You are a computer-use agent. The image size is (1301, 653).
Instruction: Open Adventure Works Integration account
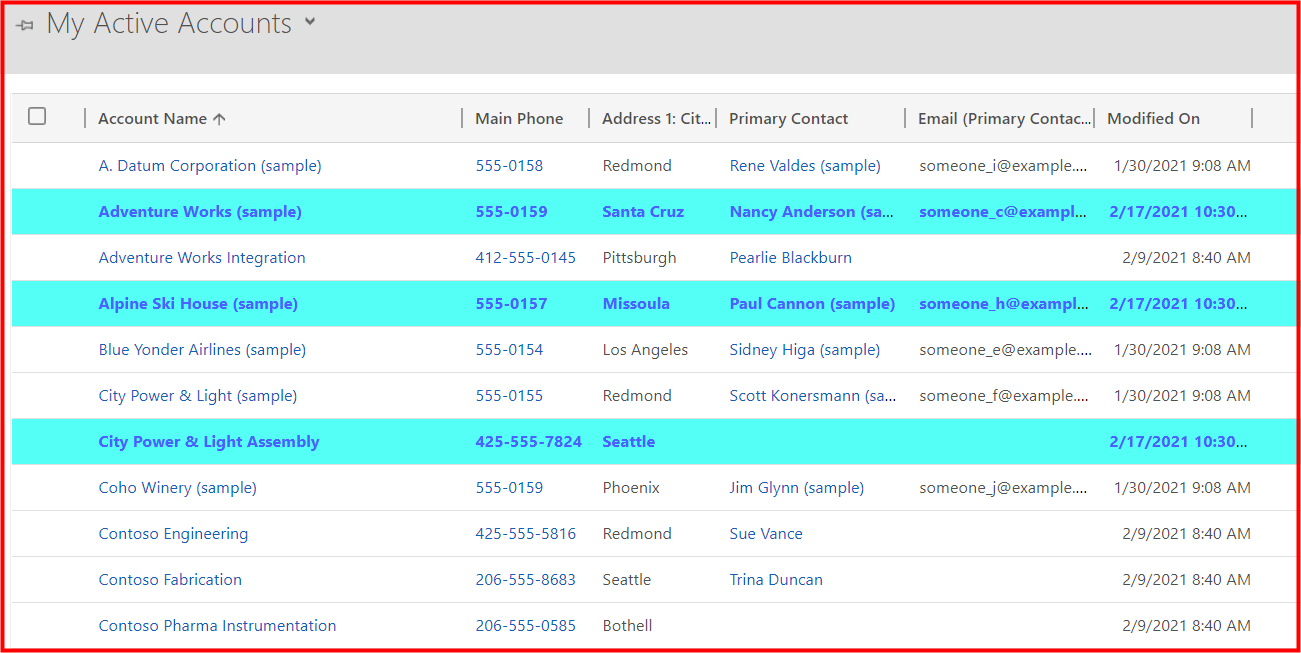point(202,258)
